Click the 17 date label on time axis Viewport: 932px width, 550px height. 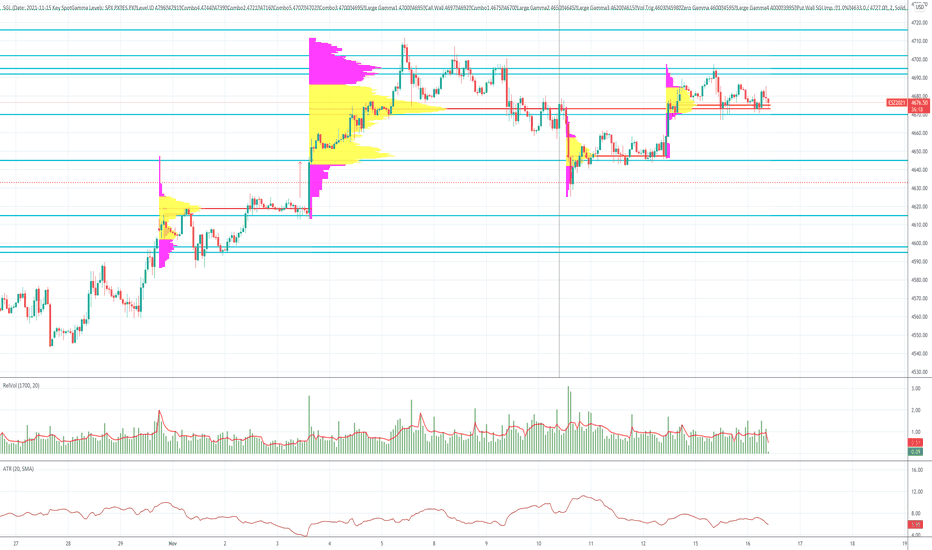click(800, 543)
